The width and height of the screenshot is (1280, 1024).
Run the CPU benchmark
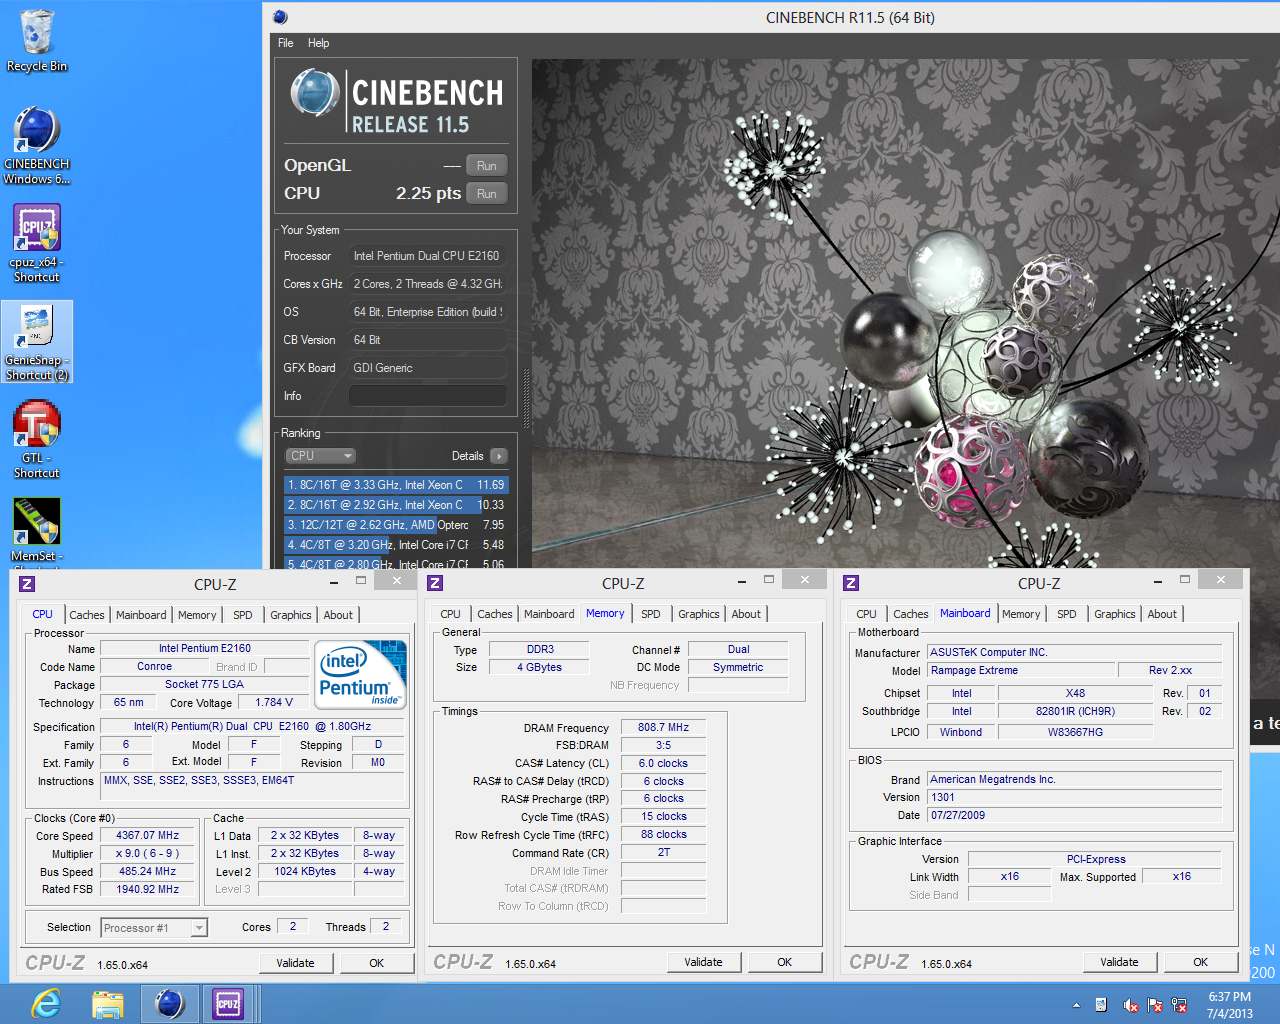pos(486,194)
